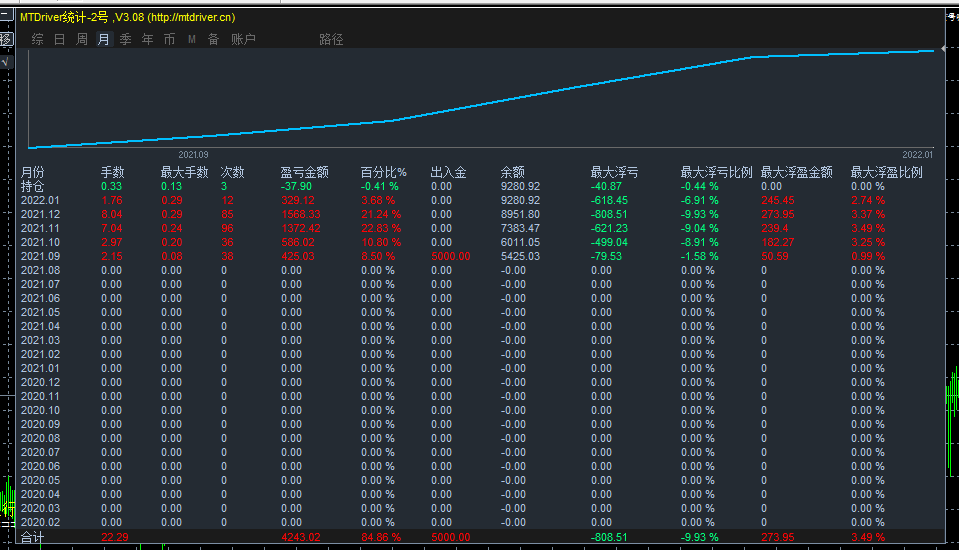
Task: Open the 账户 account tab
Action: 243,39
